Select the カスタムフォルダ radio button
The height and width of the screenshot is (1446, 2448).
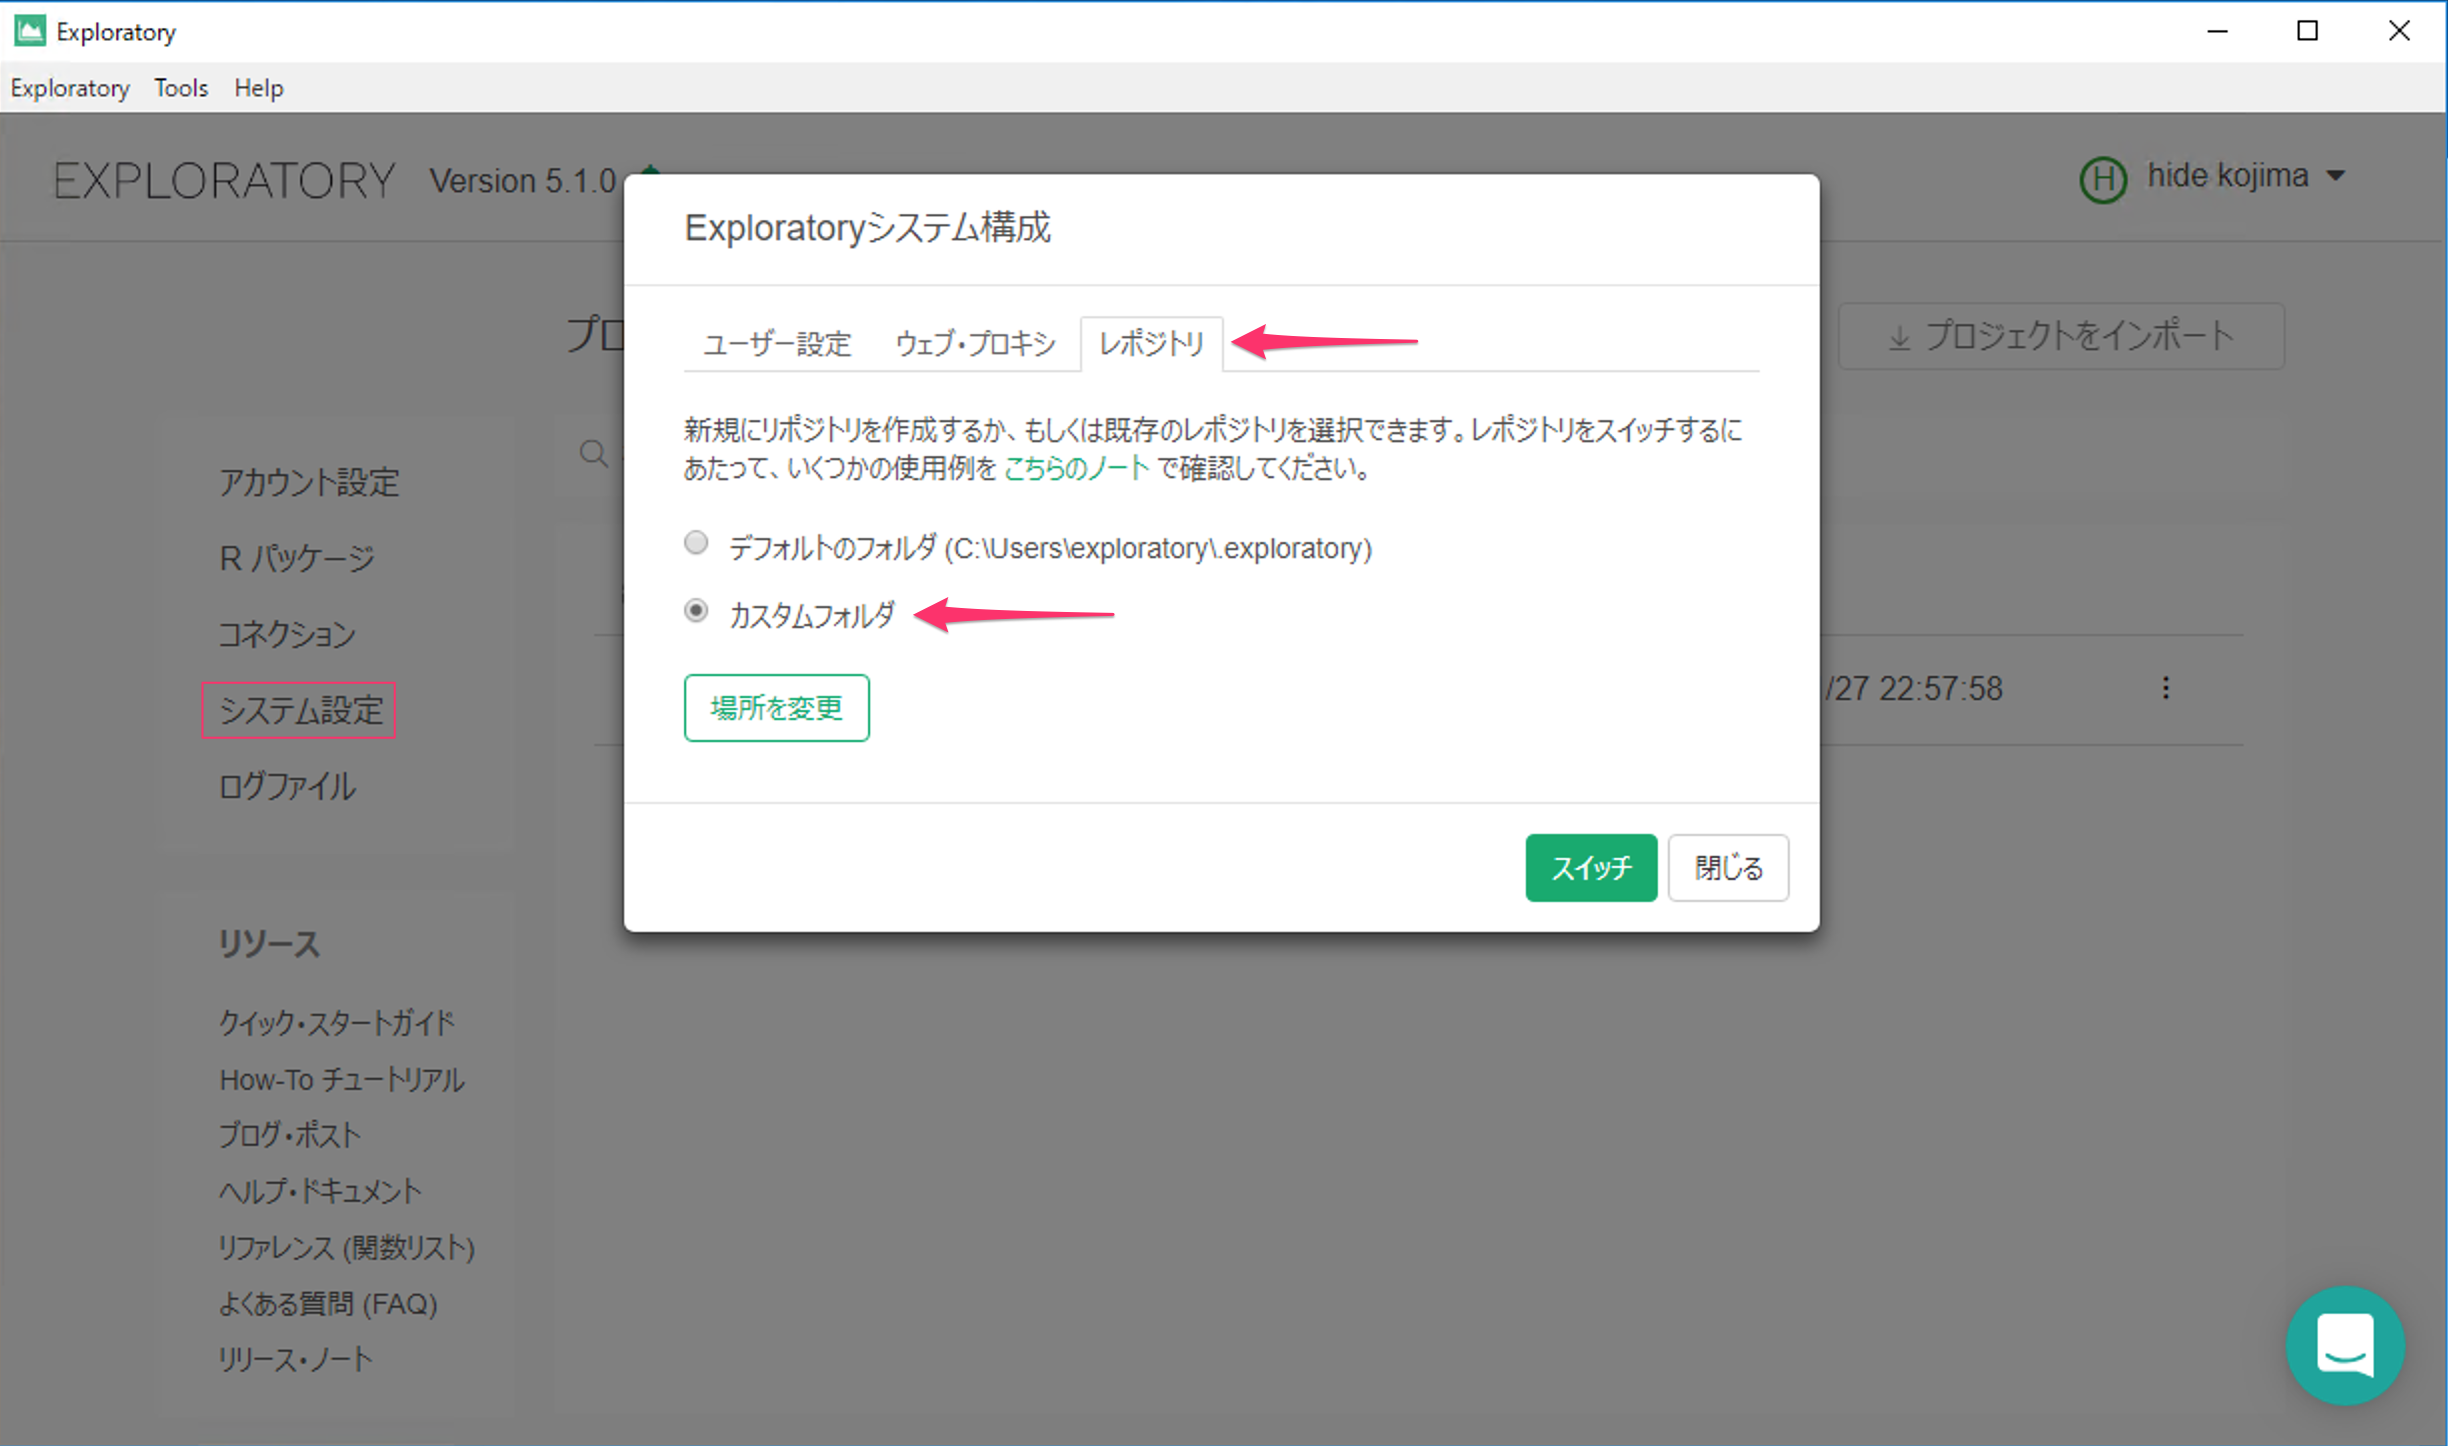point(696,610)
